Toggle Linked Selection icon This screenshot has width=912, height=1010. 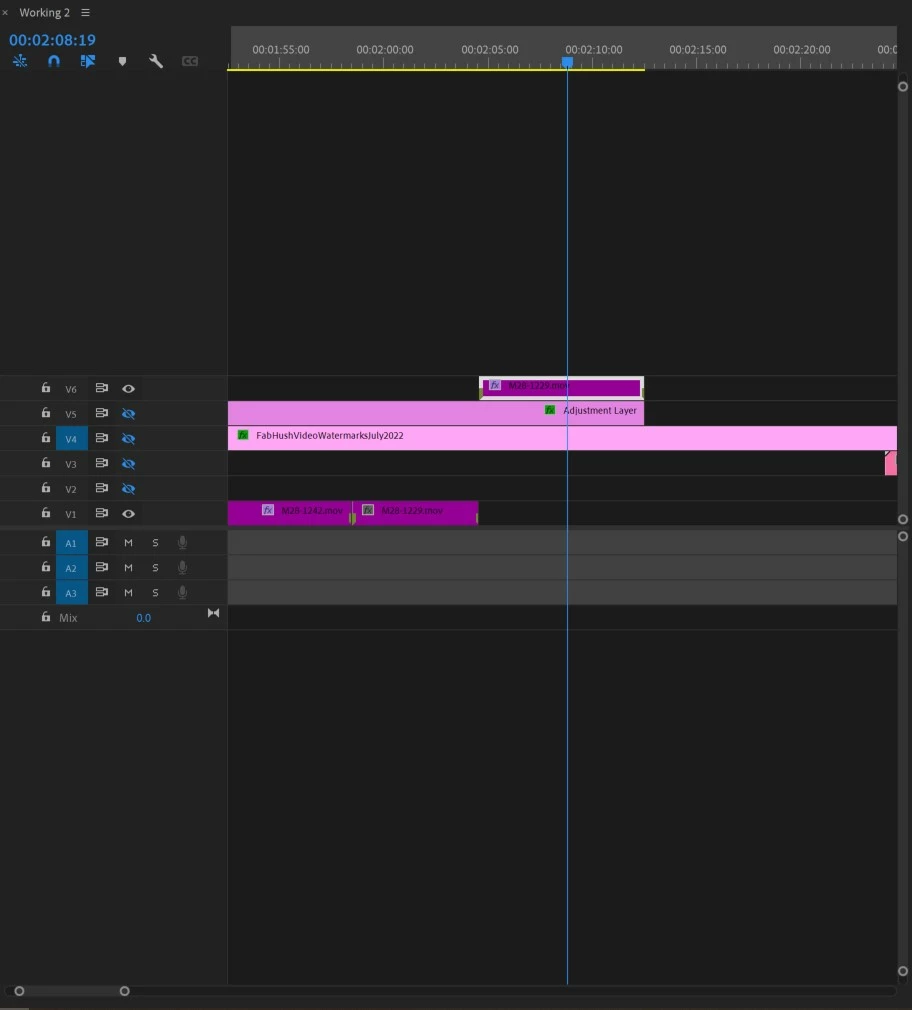[x=88, y=61]
